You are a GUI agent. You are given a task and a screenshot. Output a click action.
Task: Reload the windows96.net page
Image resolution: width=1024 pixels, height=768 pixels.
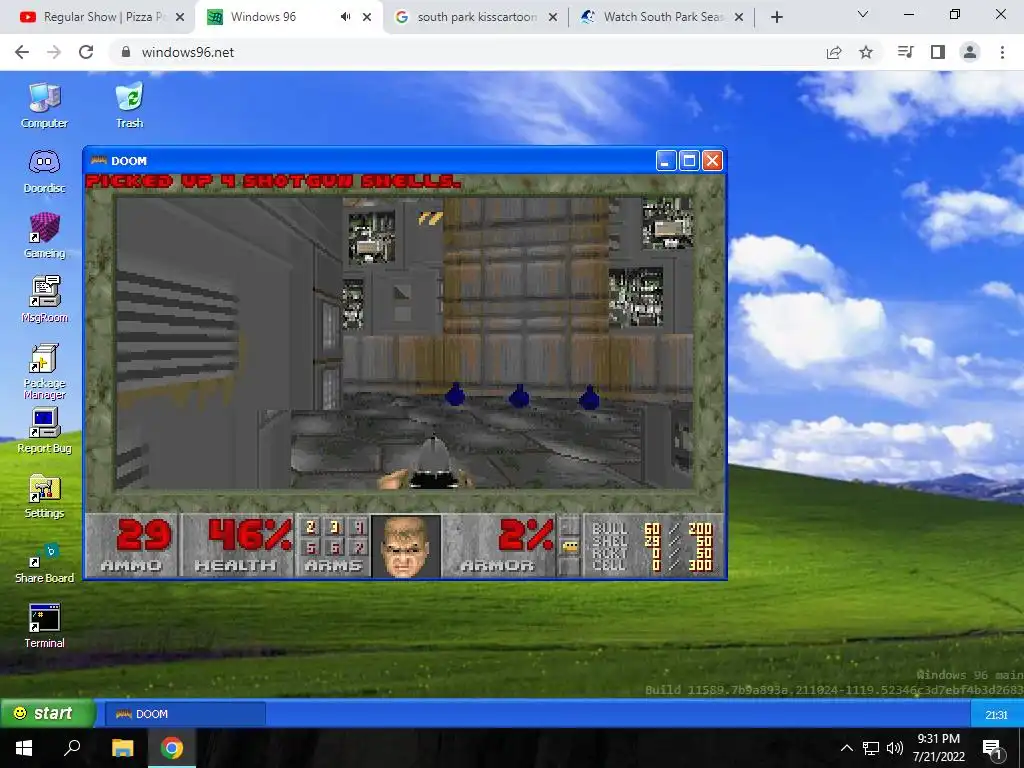click(86, 52)
